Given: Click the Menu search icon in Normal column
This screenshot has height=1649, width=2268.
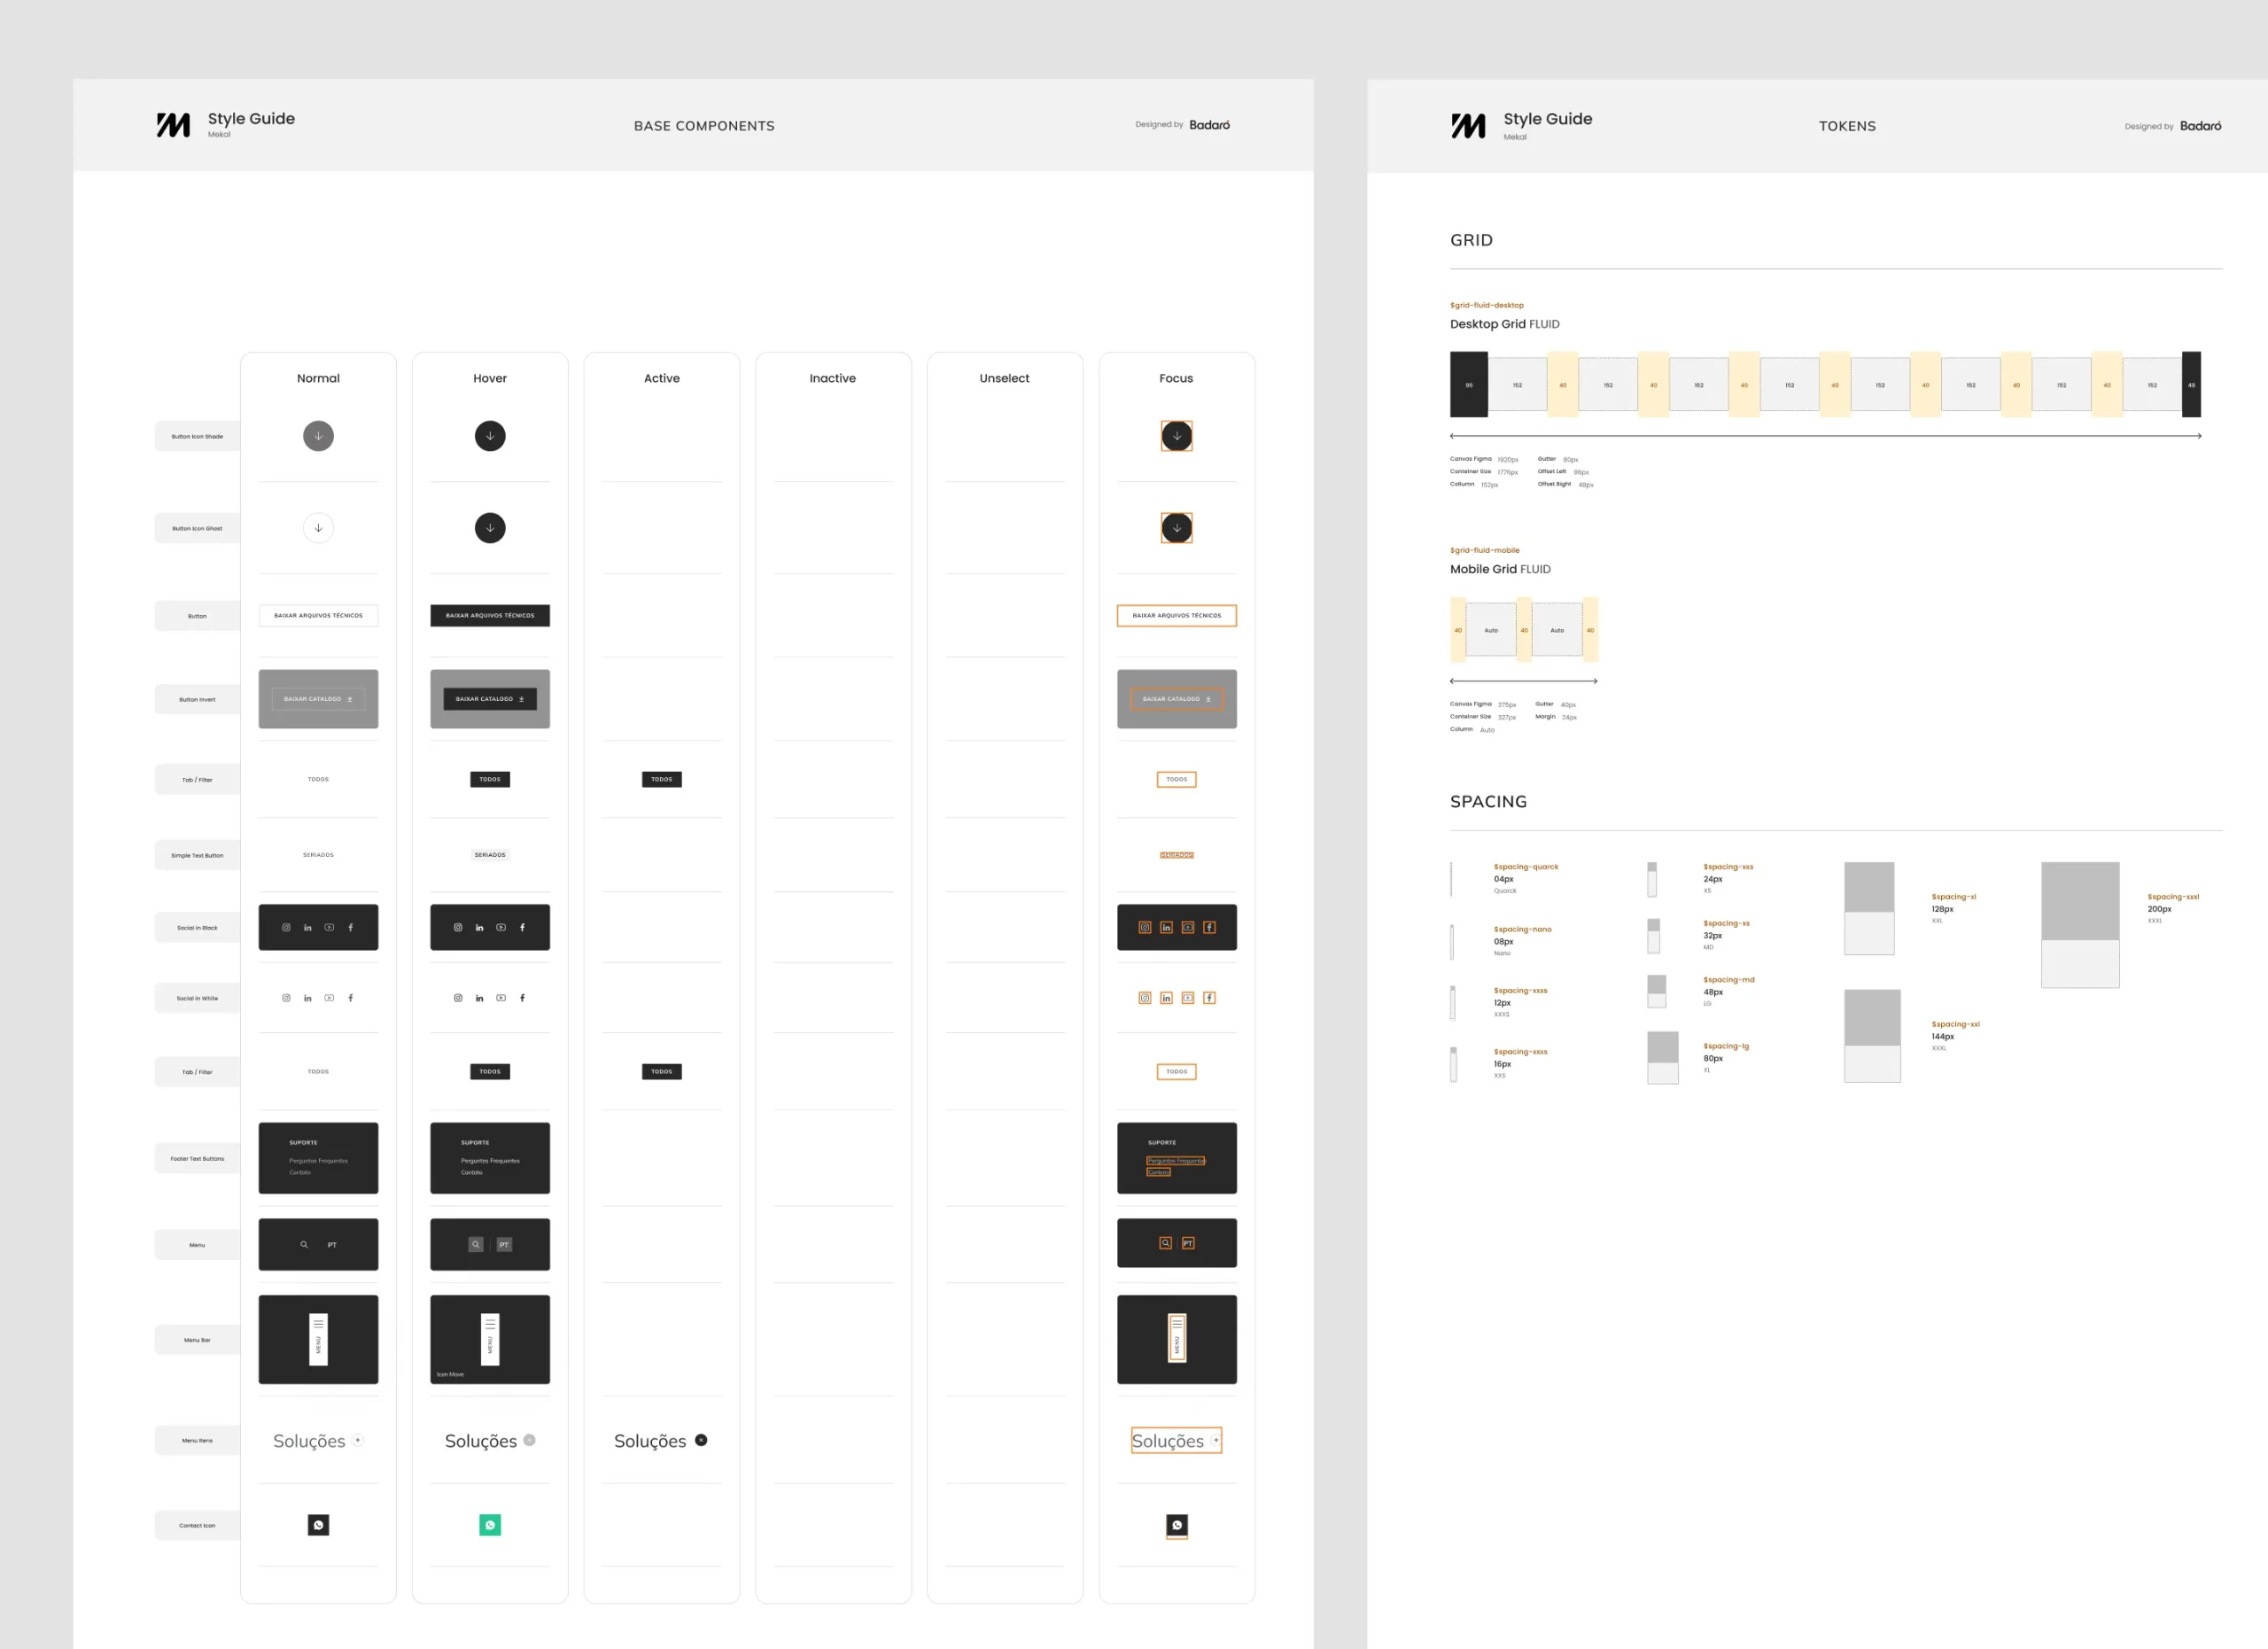Looking at the screenshot, I should point(304,1245).
